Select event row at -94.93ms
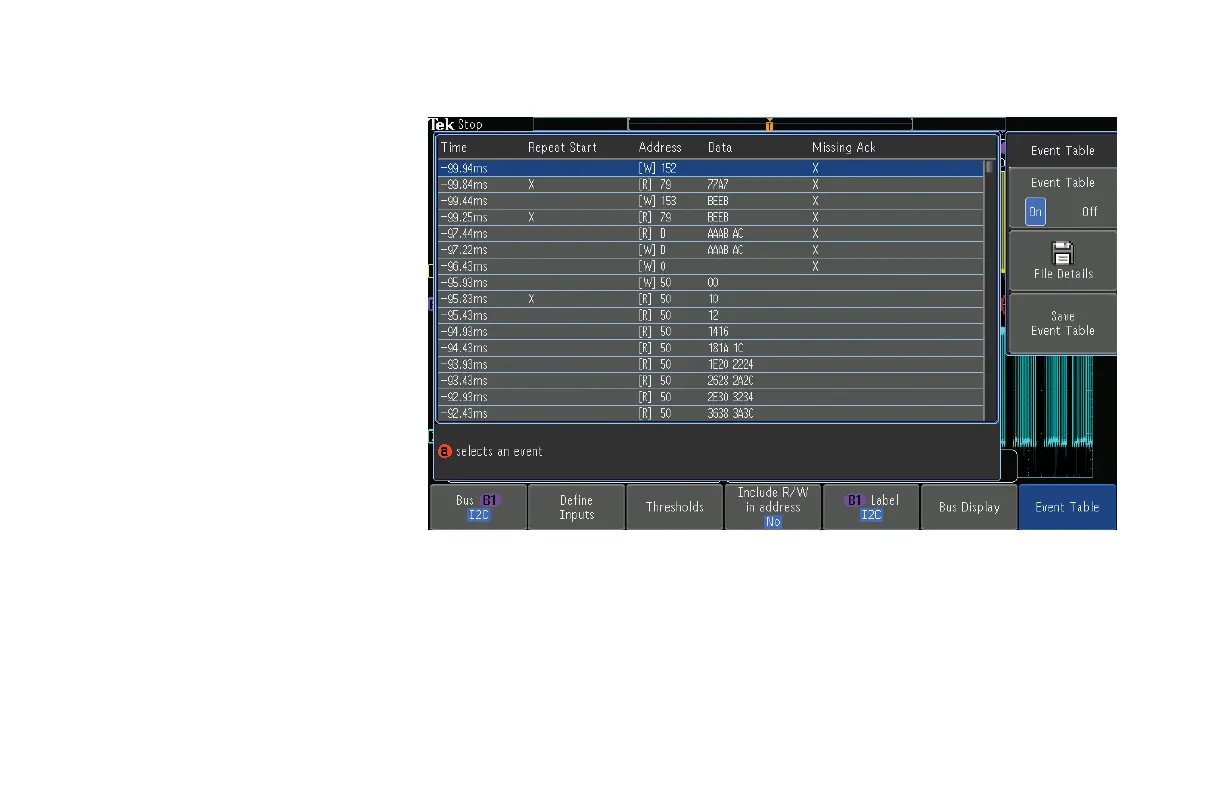The width and height of the screenshot is (1224, 792). (710, 332)
